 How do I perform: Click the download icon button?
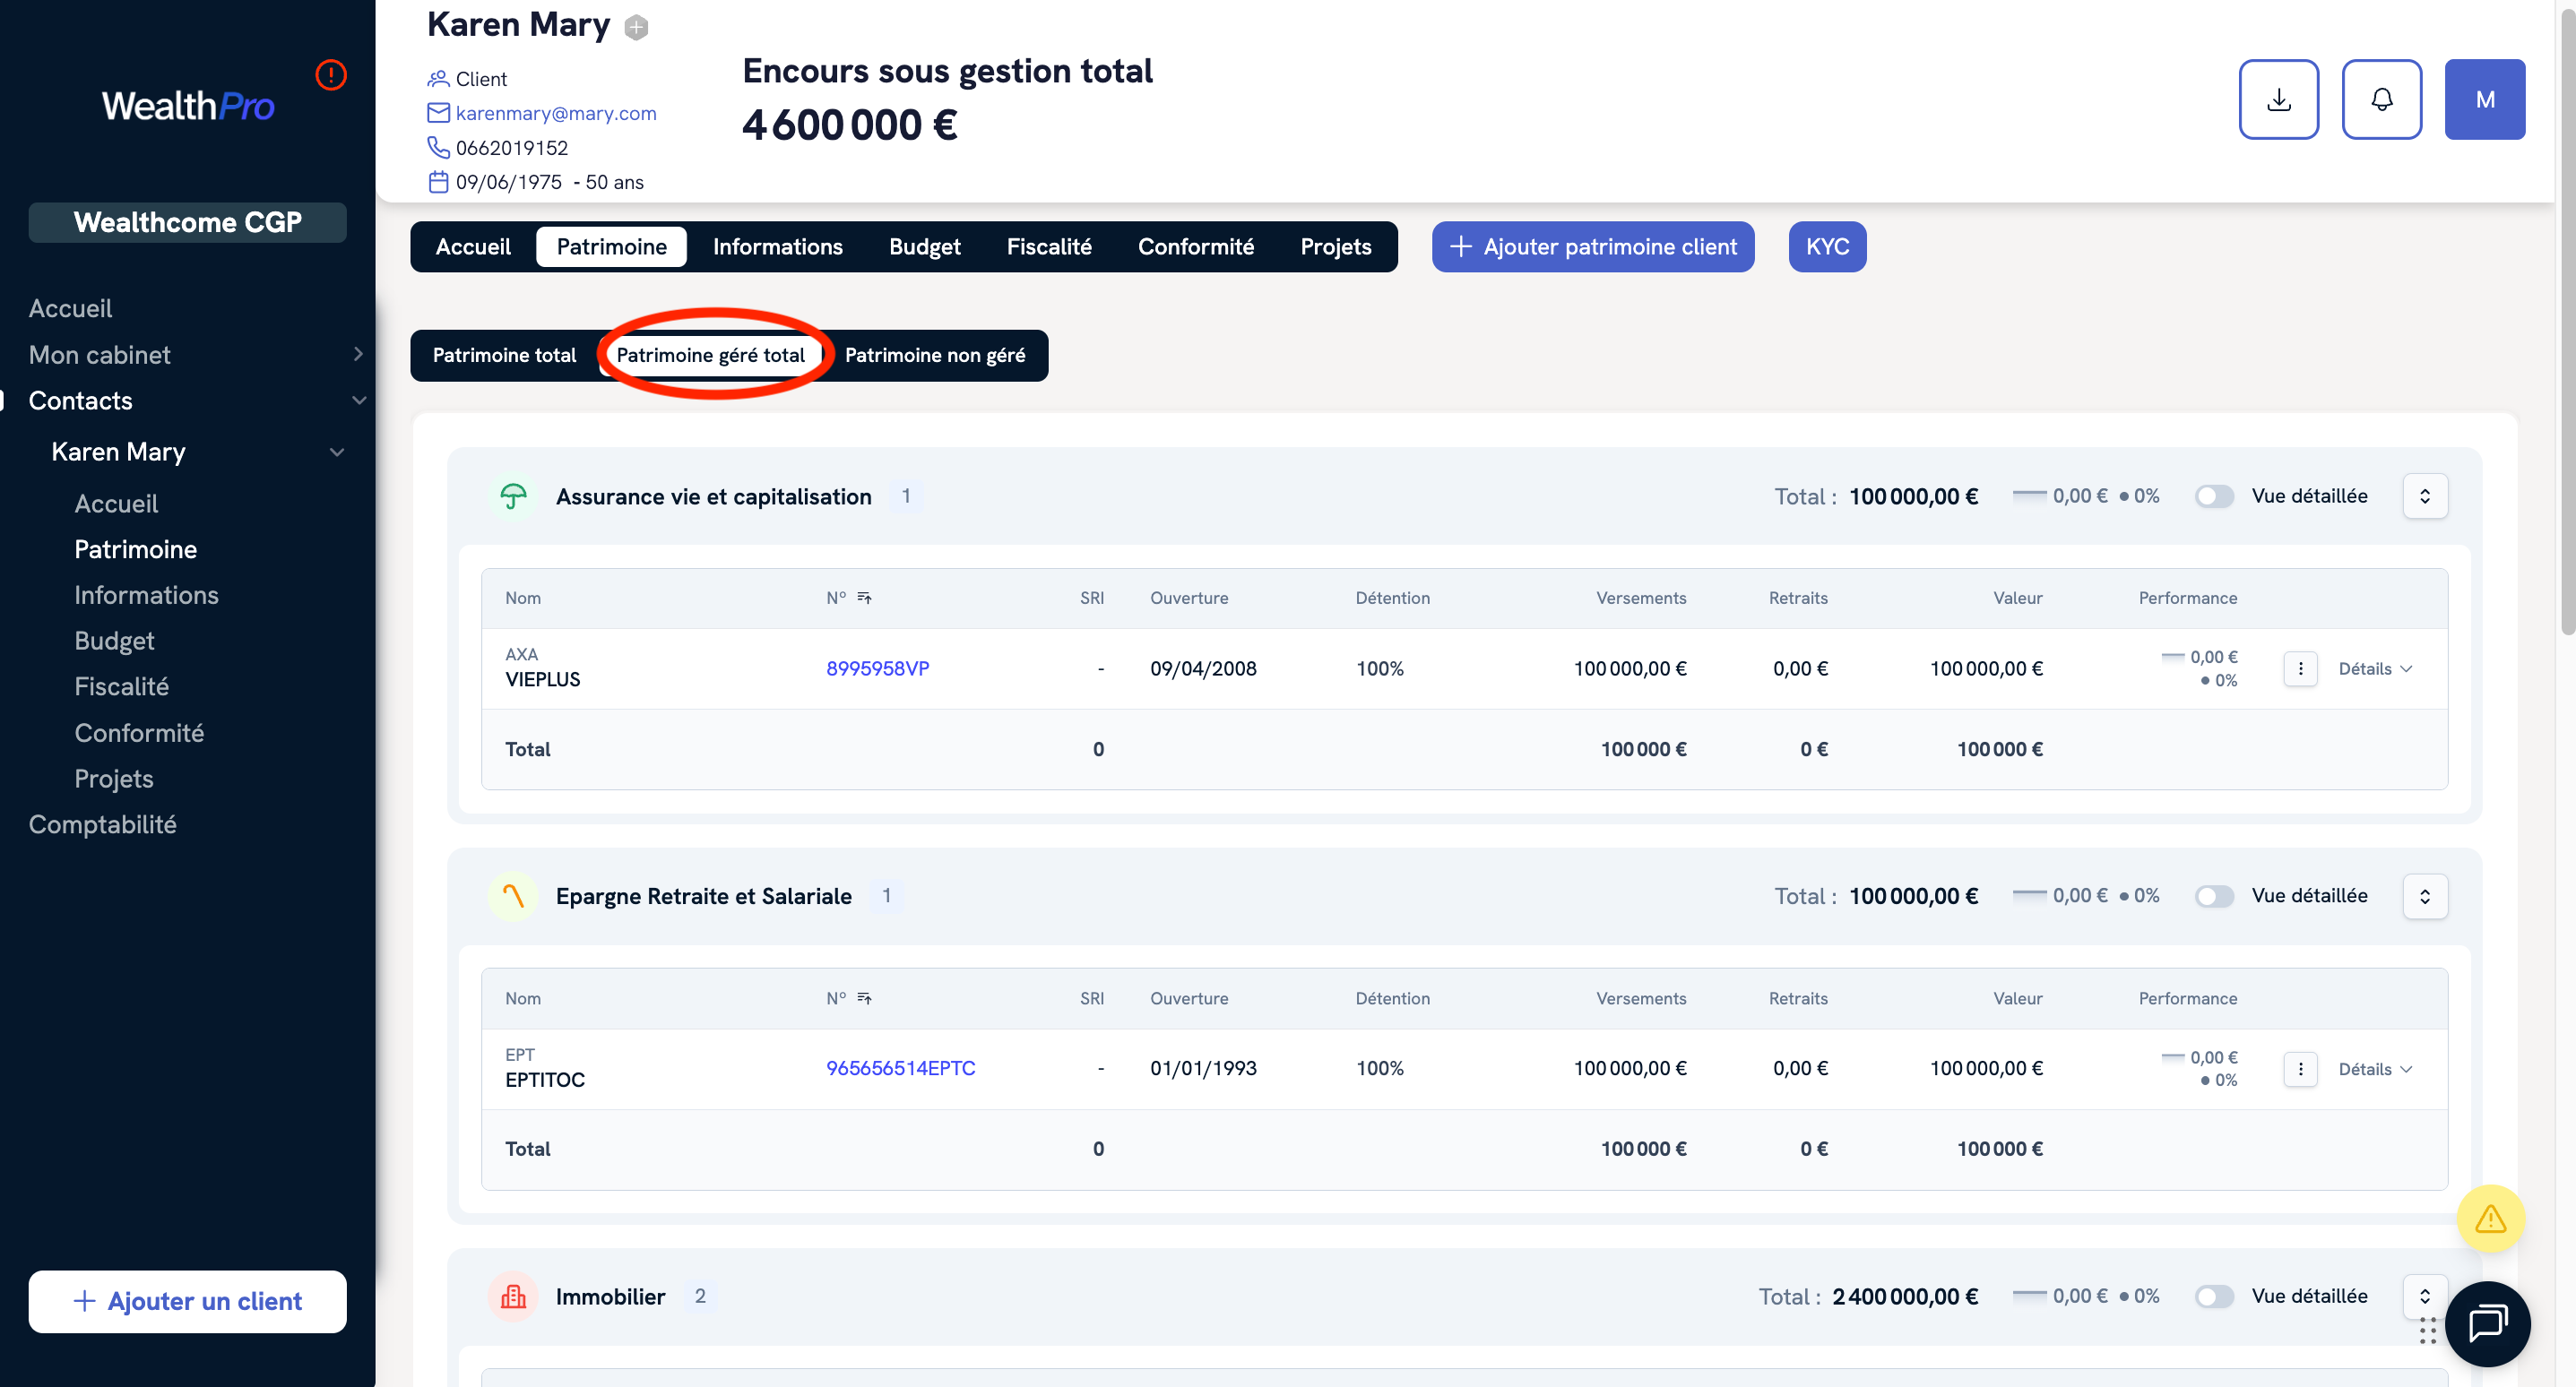[x=2278, y=99]
